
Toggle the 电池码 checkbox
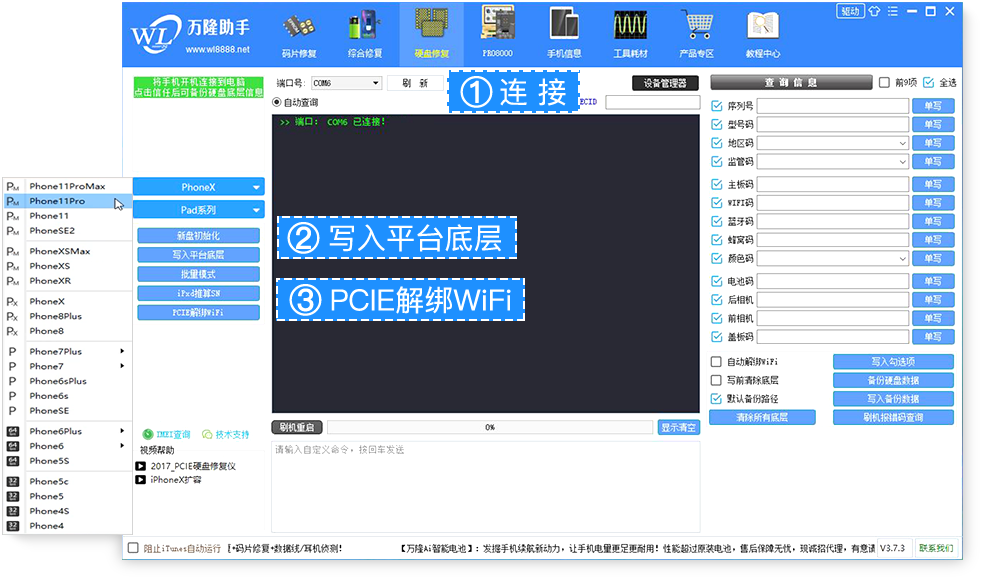pyautogui.click(x=717, y=281)
